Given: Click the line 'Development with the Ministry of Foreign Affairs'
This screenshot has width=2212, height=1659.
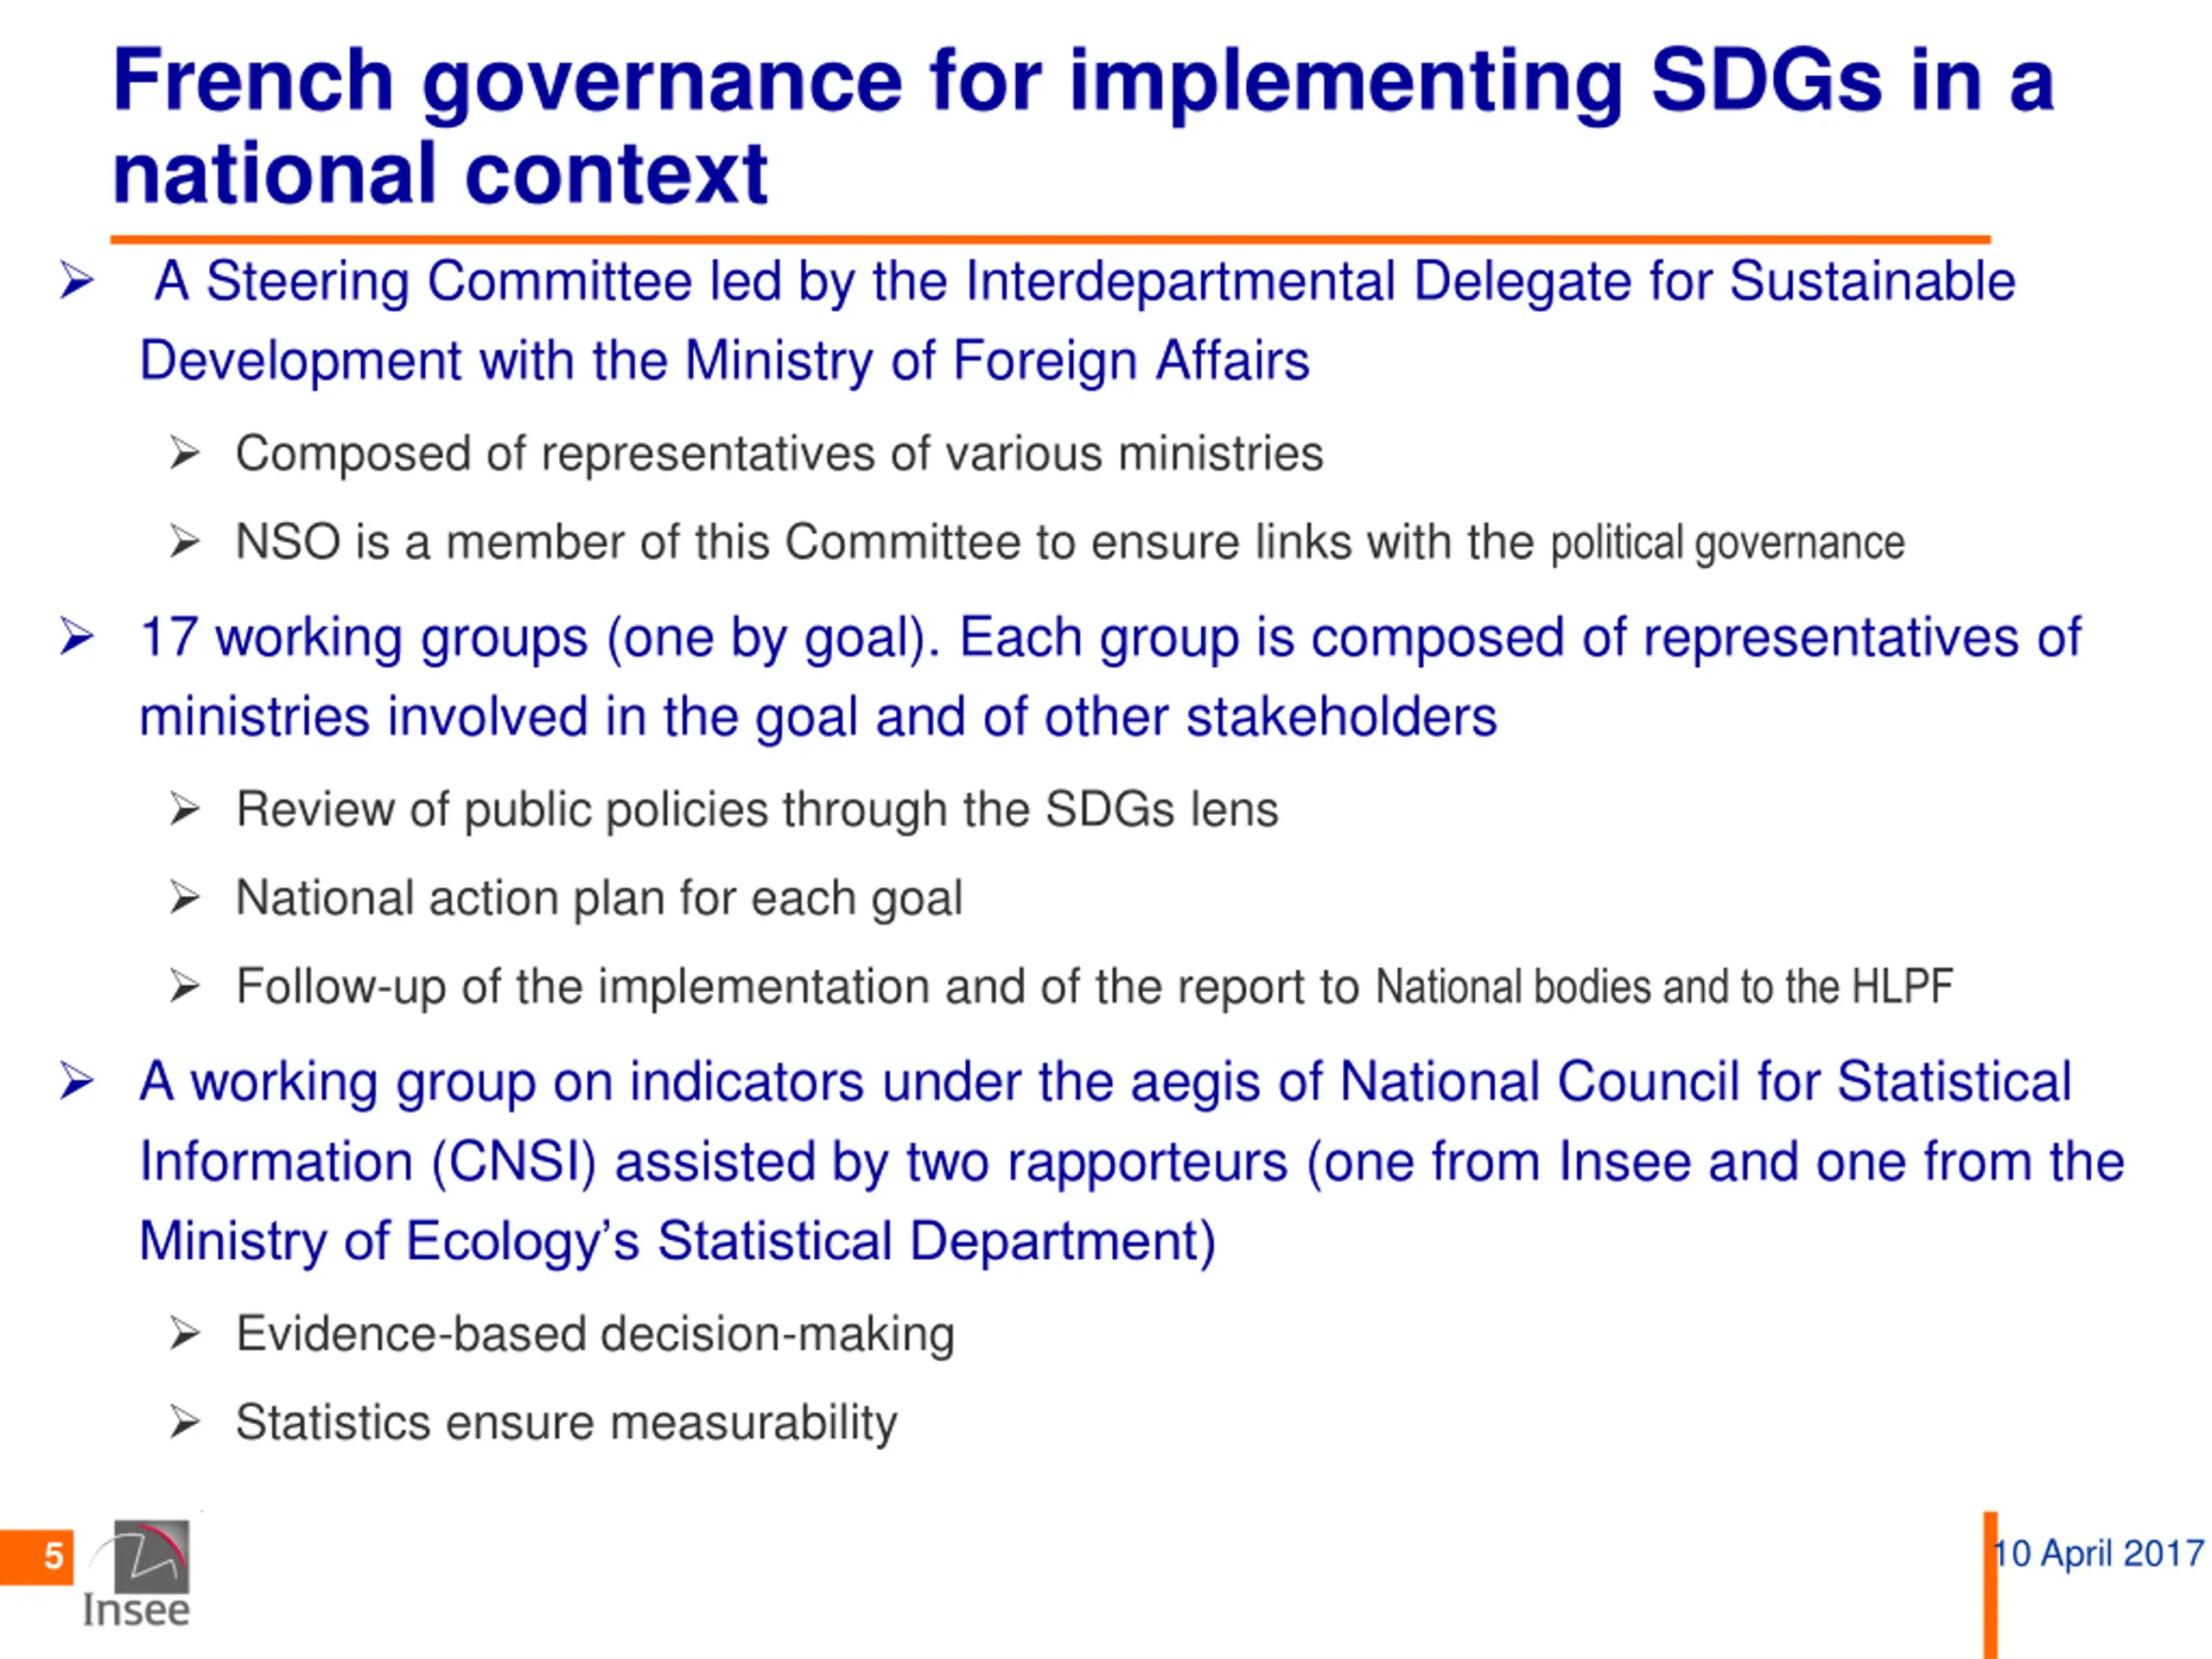Looking at the screenshot, I should [x=724, y=361].
